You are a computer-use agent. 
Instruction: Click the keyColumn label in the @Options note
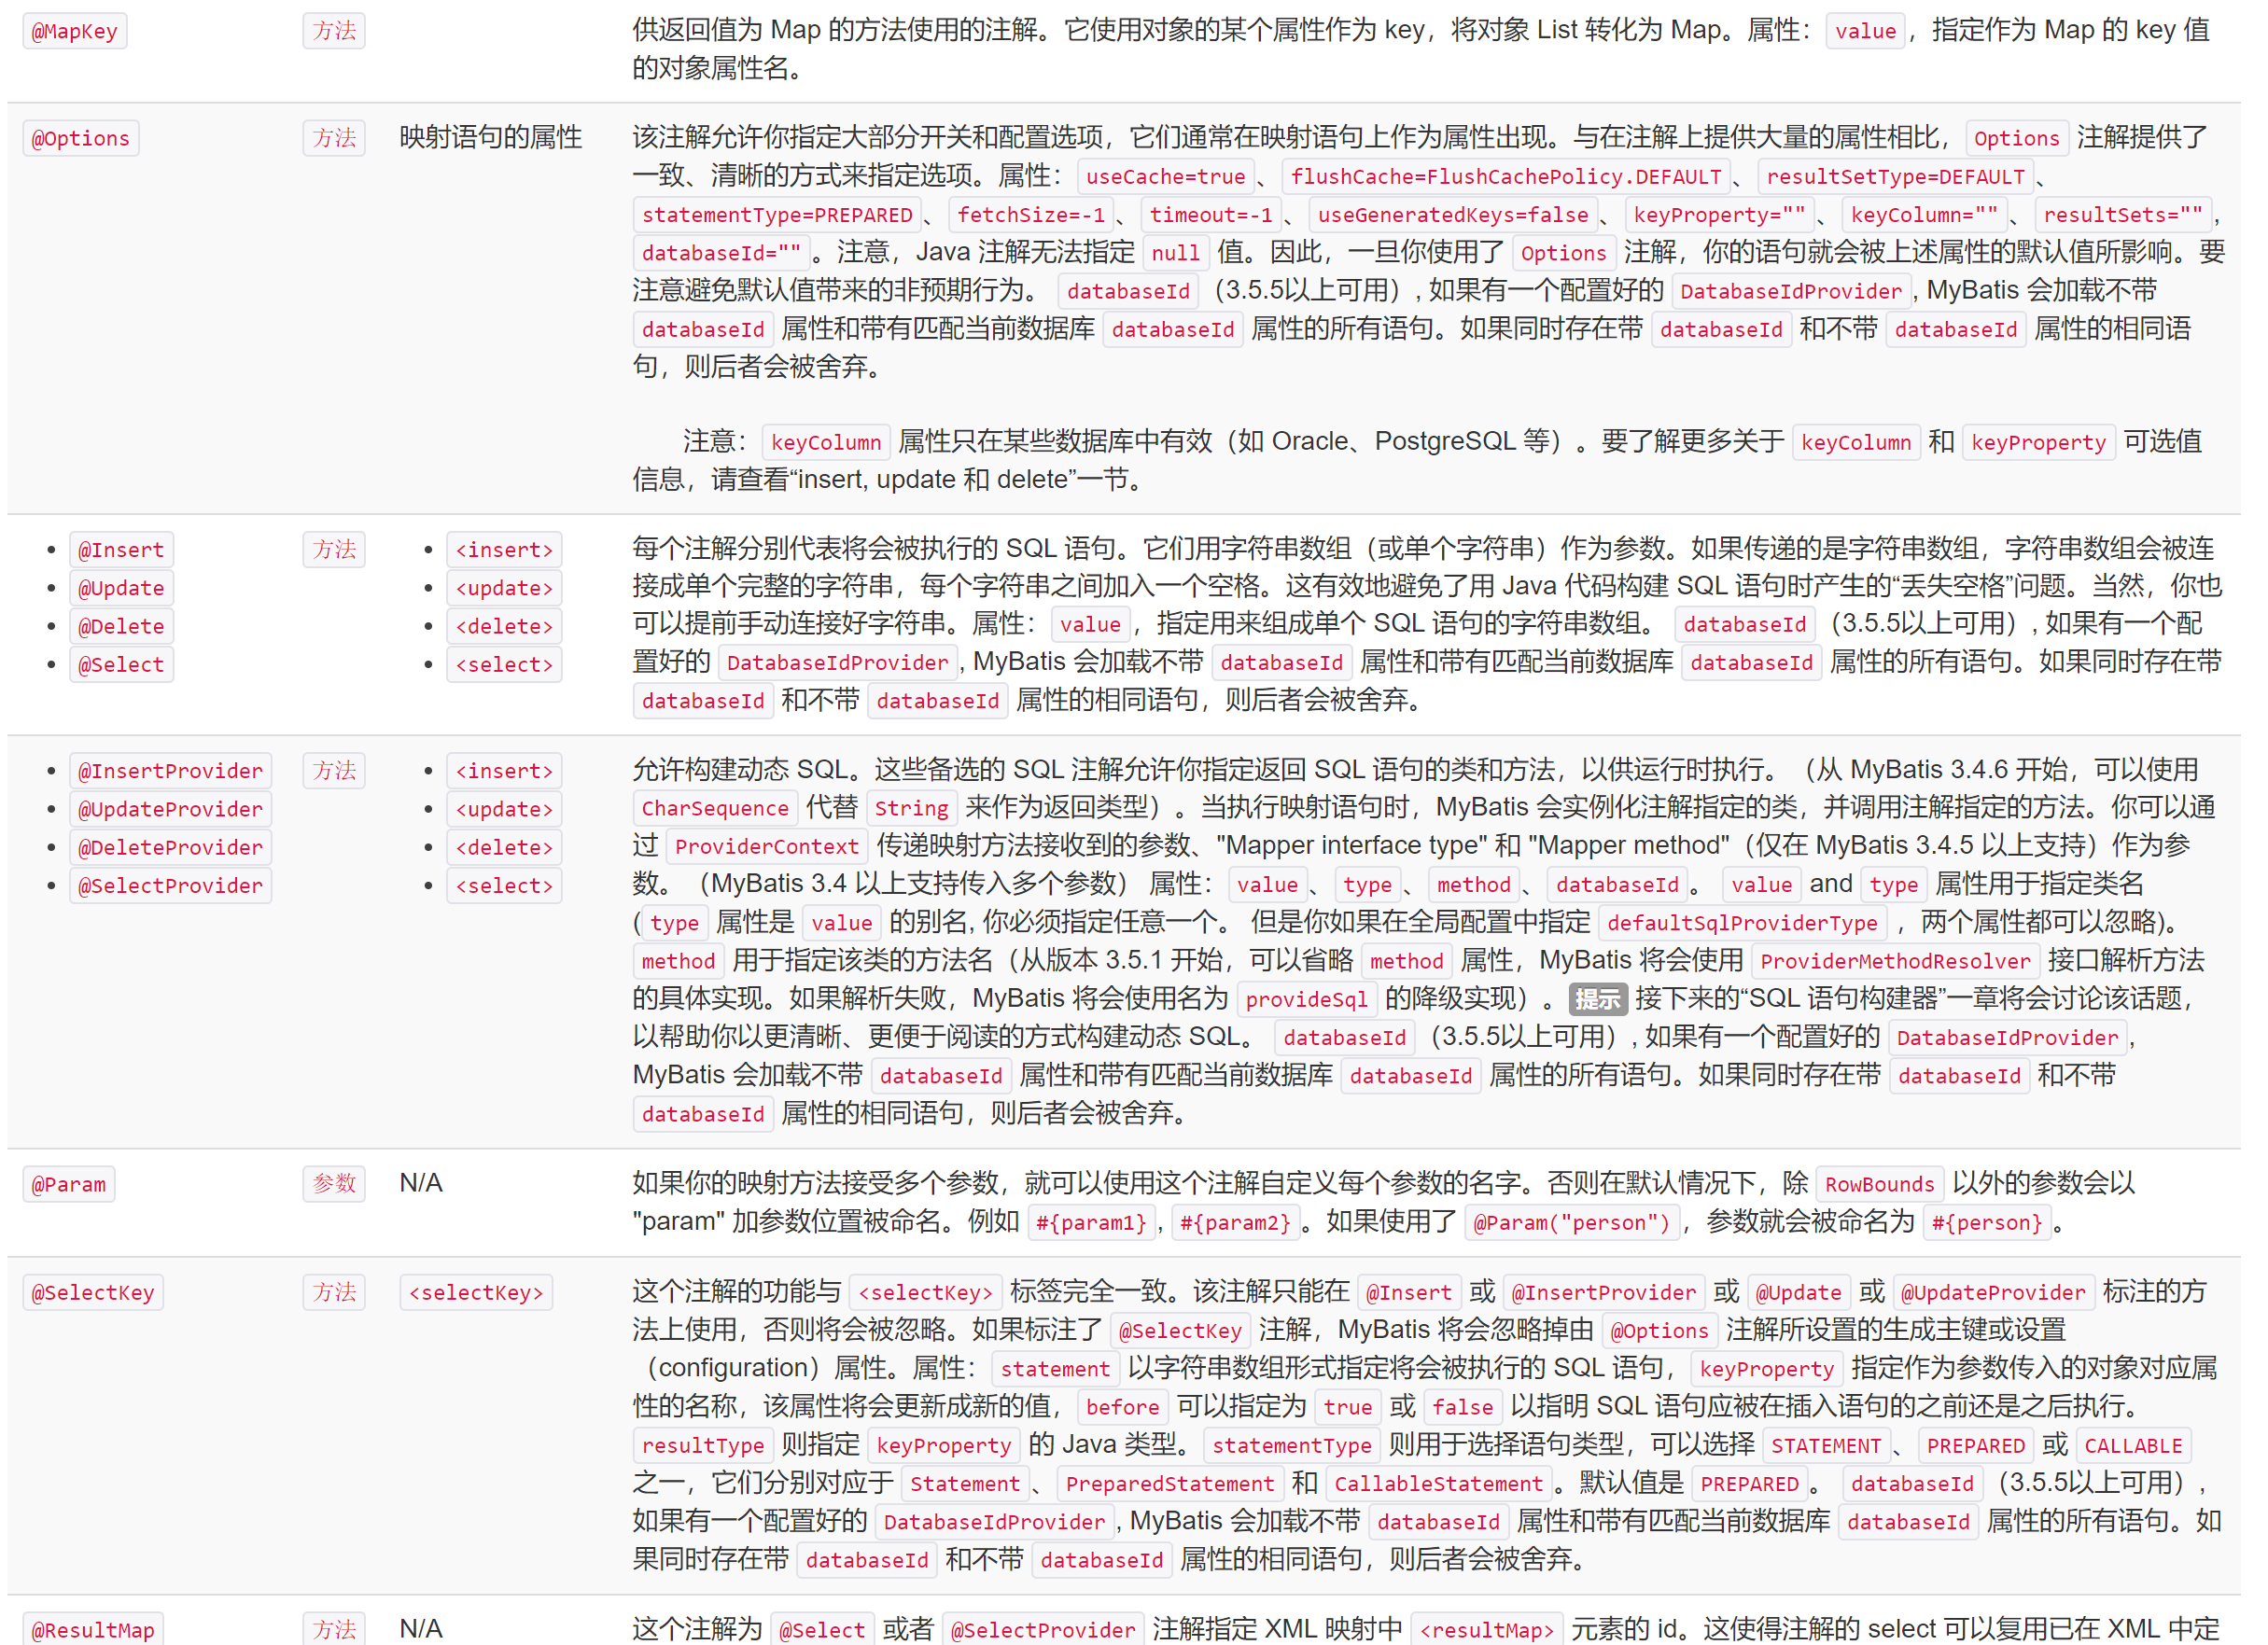[826, 442]
